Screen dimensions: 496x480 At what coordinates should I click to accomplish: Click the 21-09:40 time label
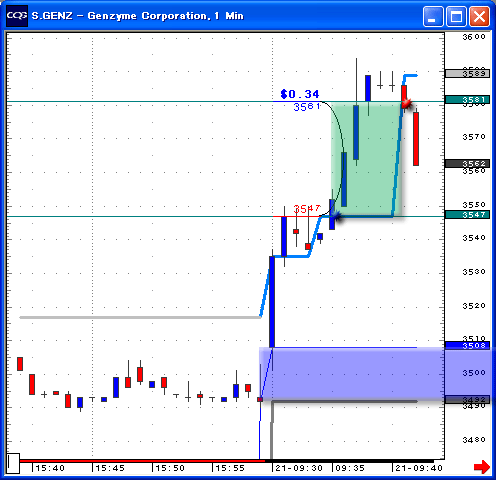pyautogui.click(x=419, y=468)
